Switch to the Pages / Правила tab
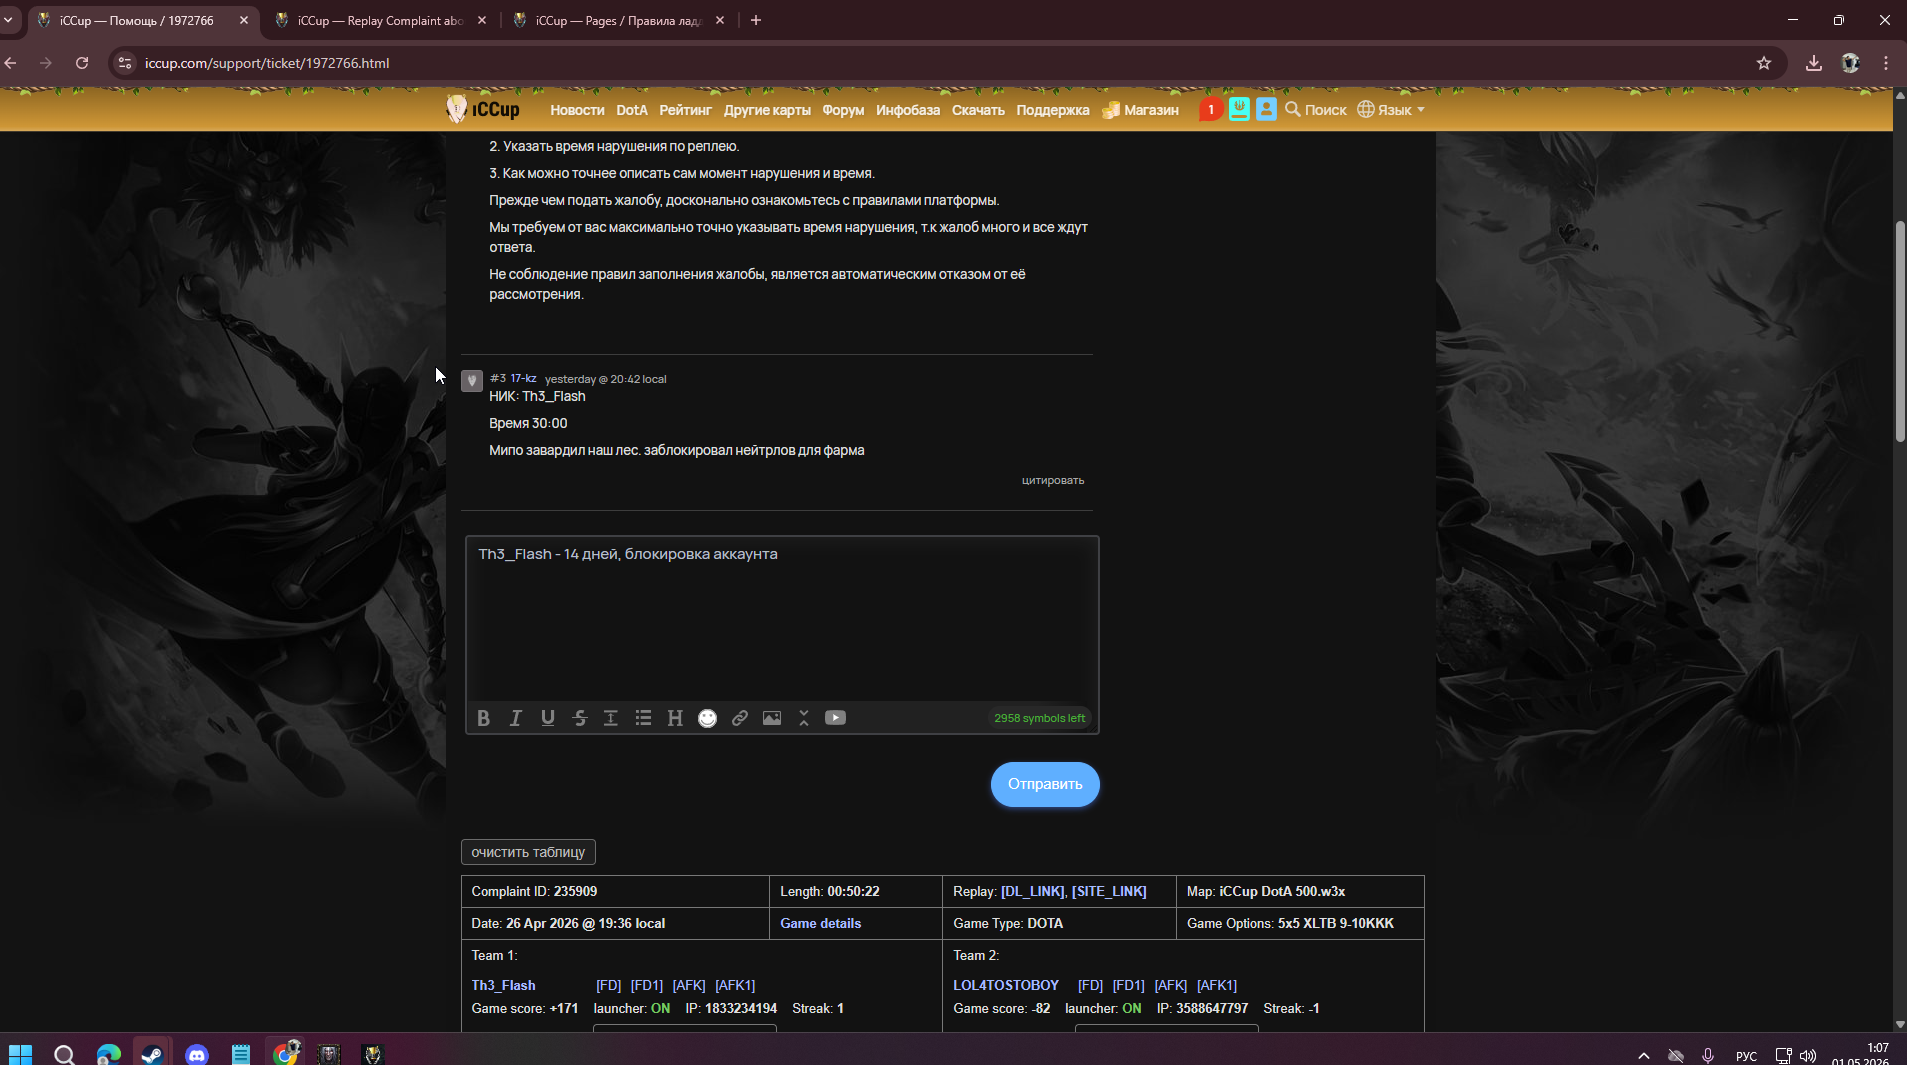Image resolution: width=1907 pixels, height=1065 pixels. pos(618,20)
